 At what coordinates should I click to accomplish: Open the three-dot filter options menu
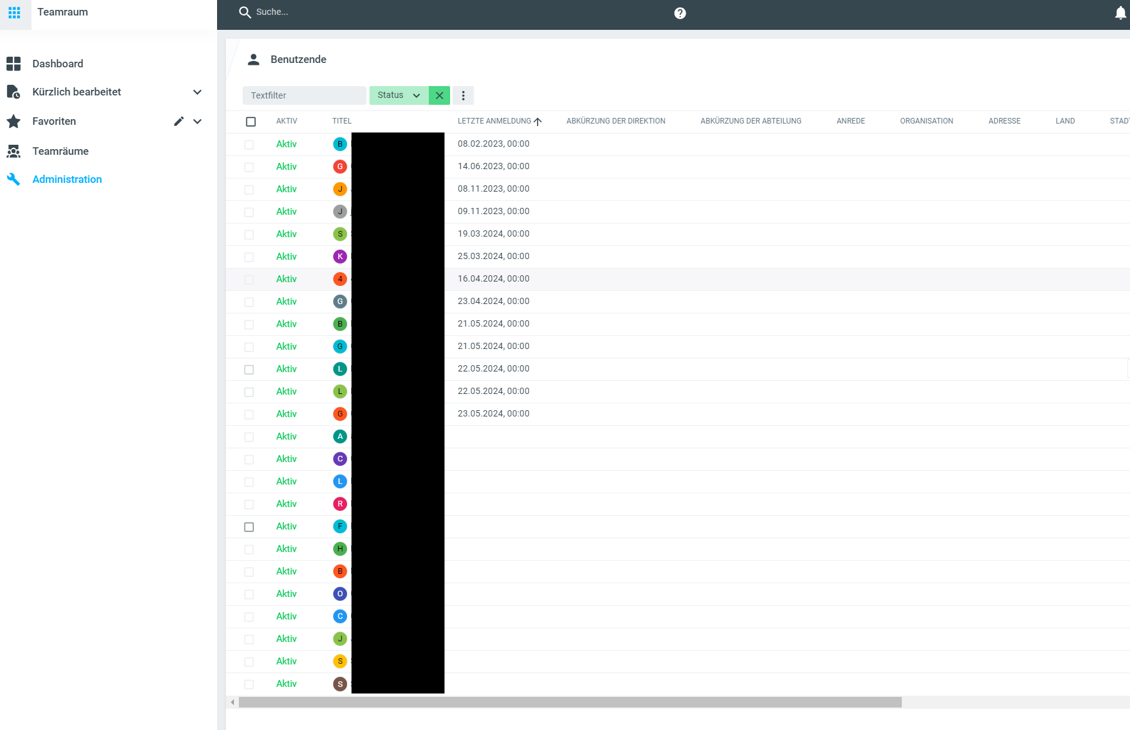click(463, 96)
